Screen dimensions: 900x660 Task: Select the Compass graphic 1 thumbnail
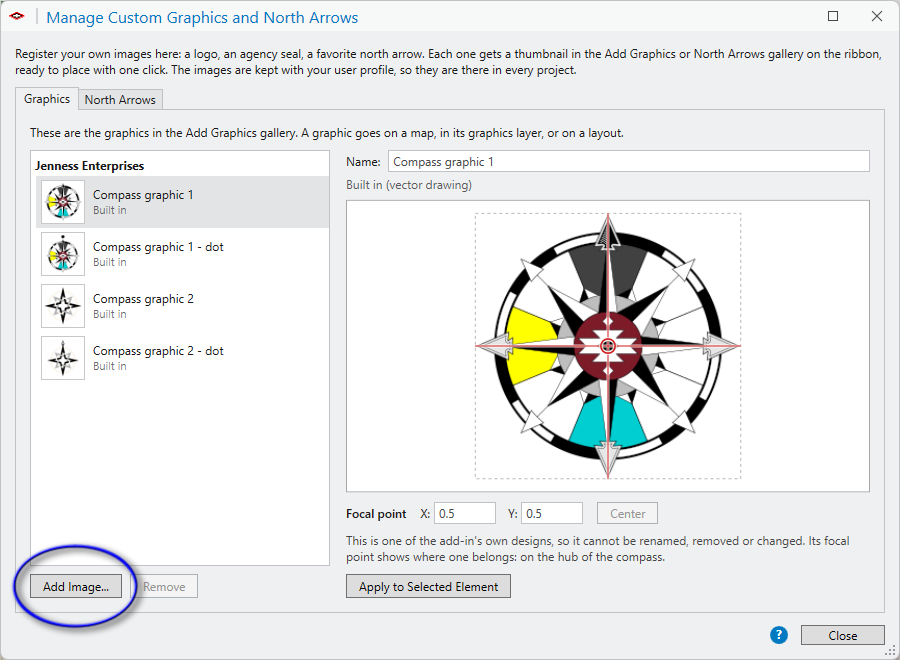coord(63,202)
